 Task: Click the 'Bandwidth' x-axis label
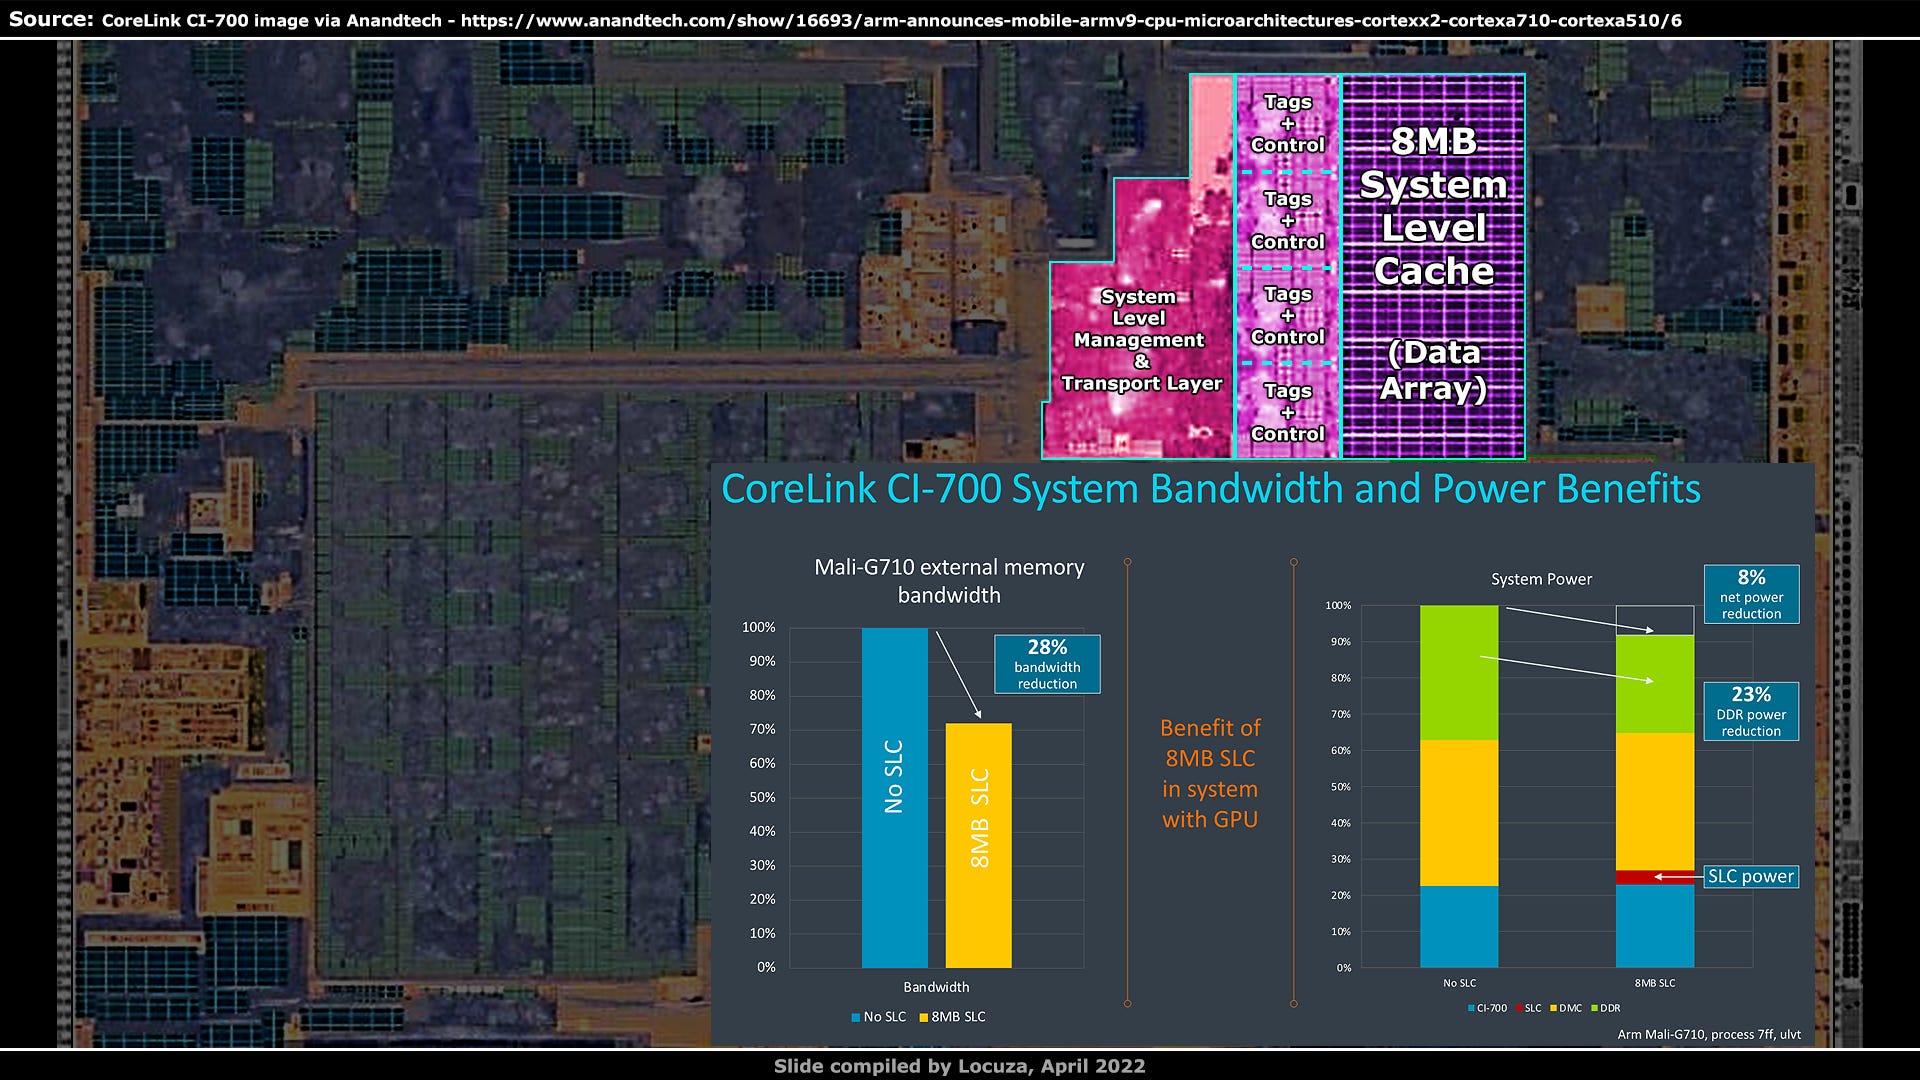(x=936, y=987)
